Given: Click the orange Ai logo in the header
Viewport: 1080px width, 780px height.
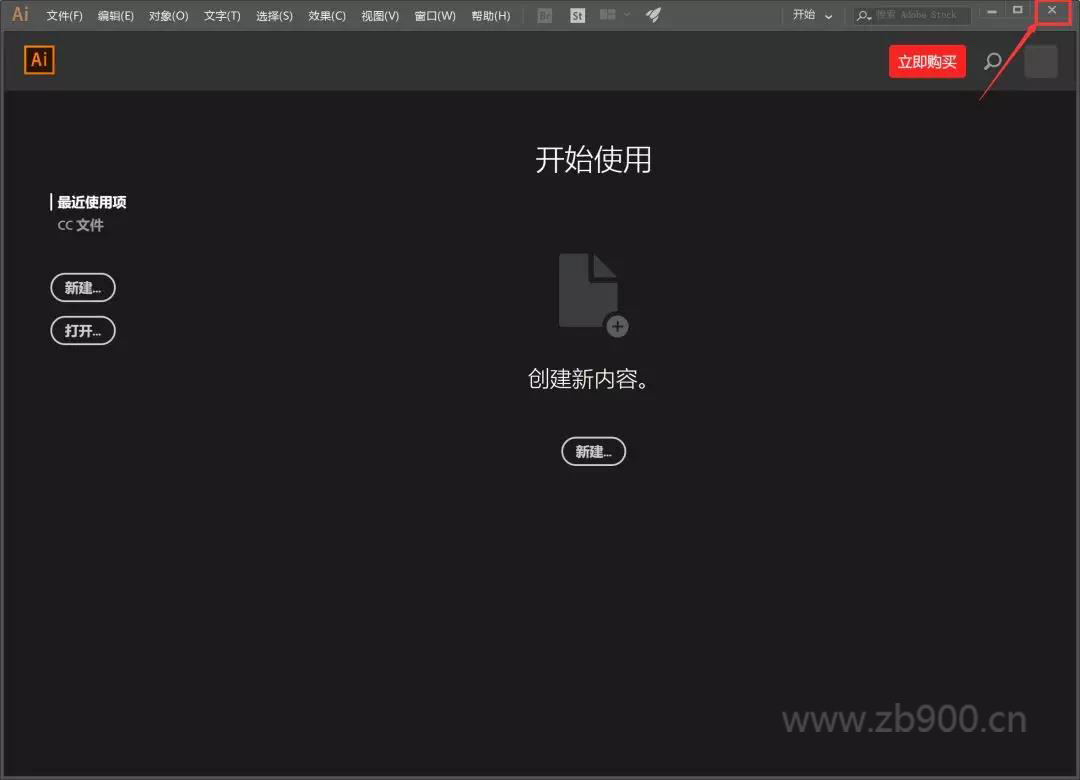Looking at the screenshot, I should click(x=39, y=60).
